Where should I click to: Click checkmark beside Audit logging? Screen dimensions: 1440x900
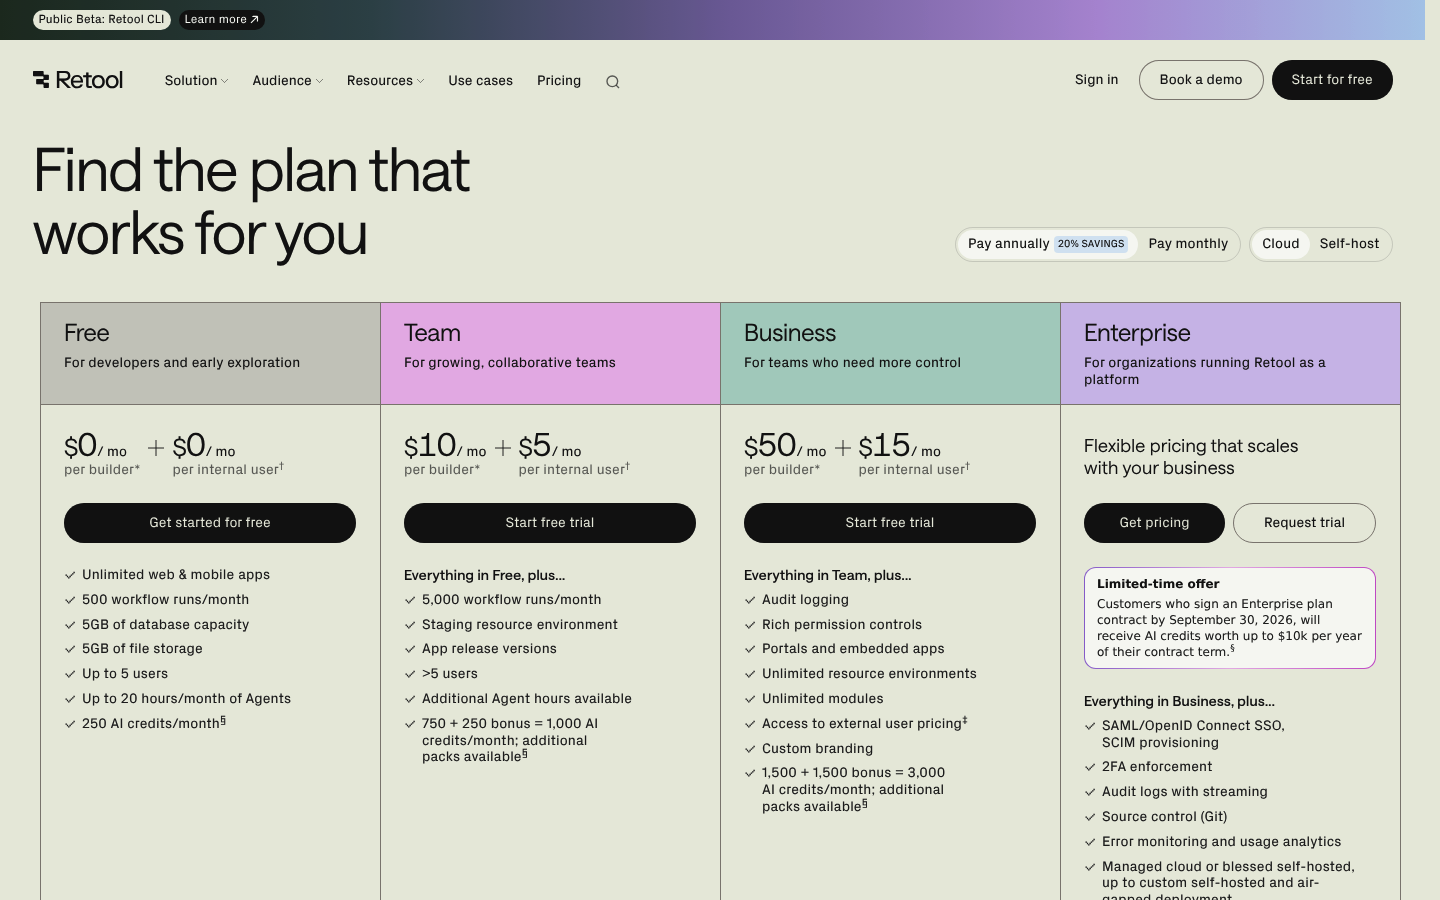750,600
